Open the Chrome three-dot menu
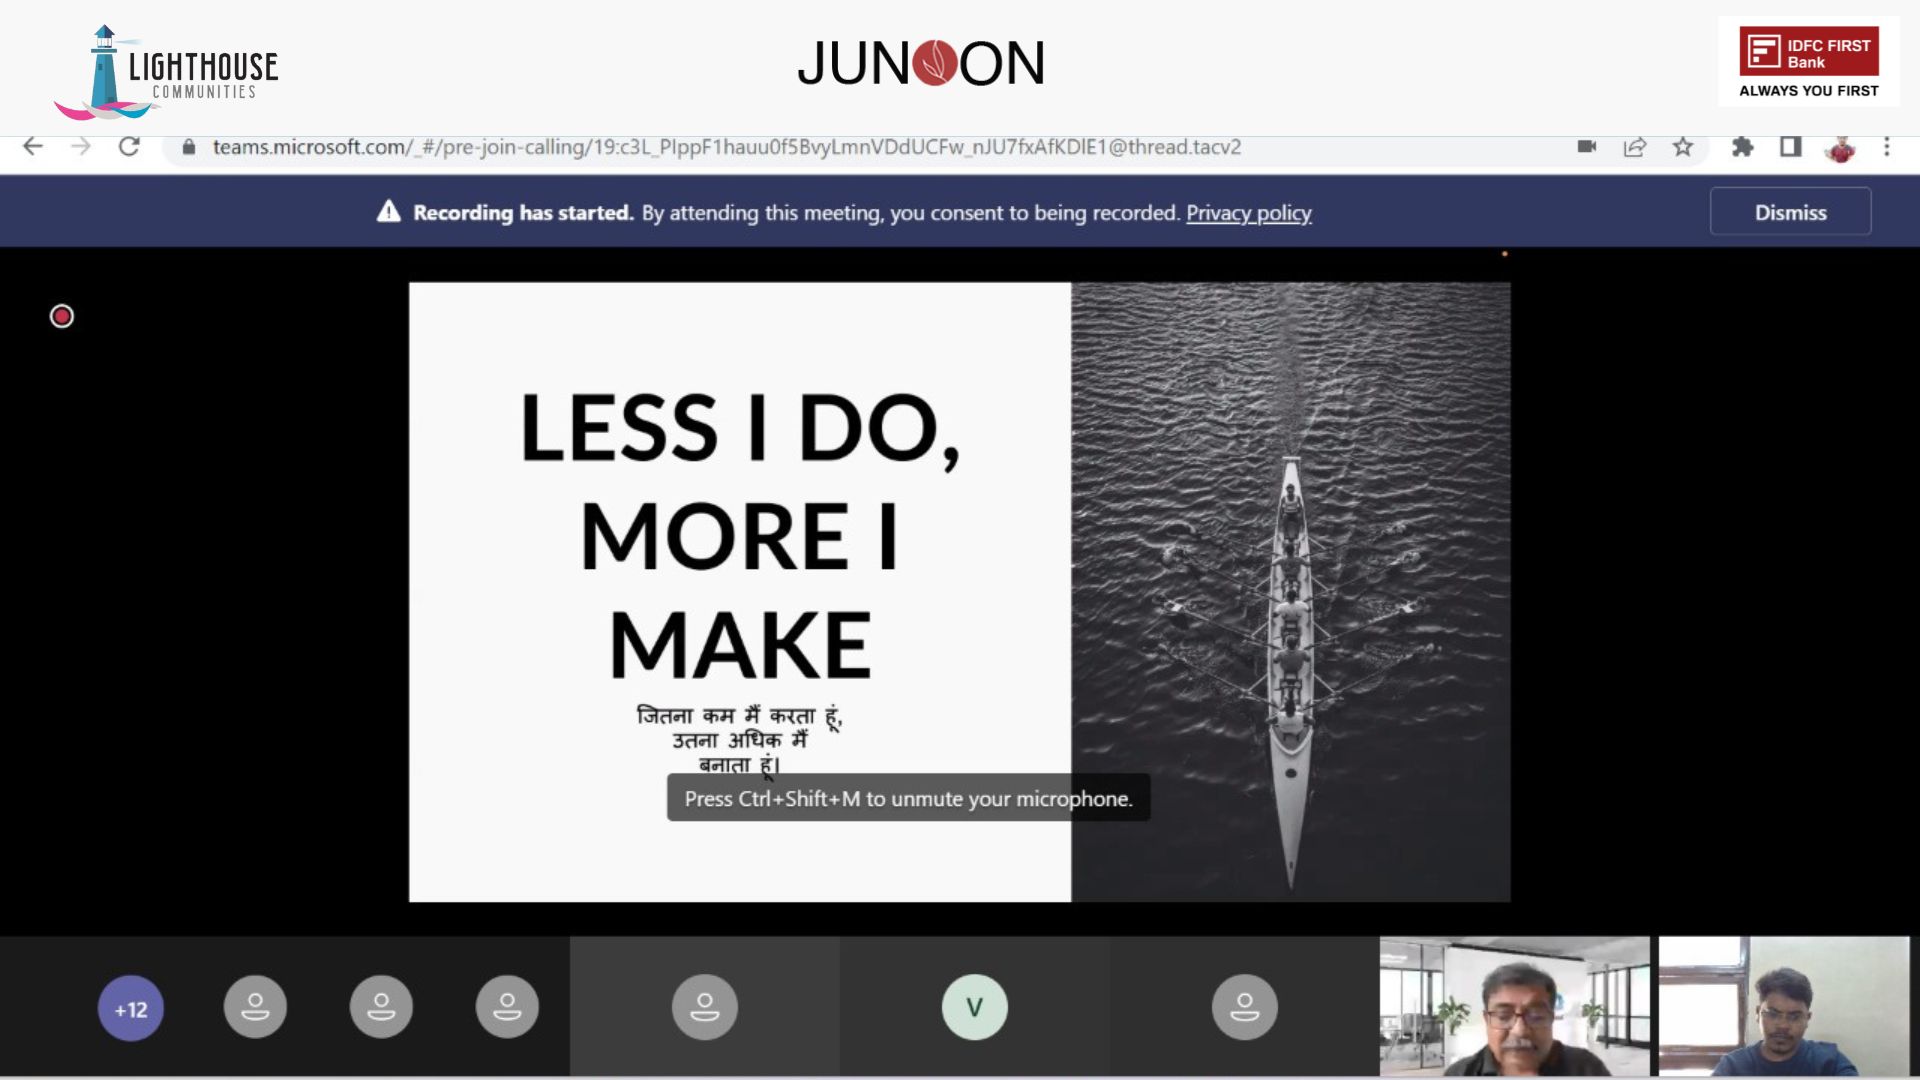 pos(1887,147)
